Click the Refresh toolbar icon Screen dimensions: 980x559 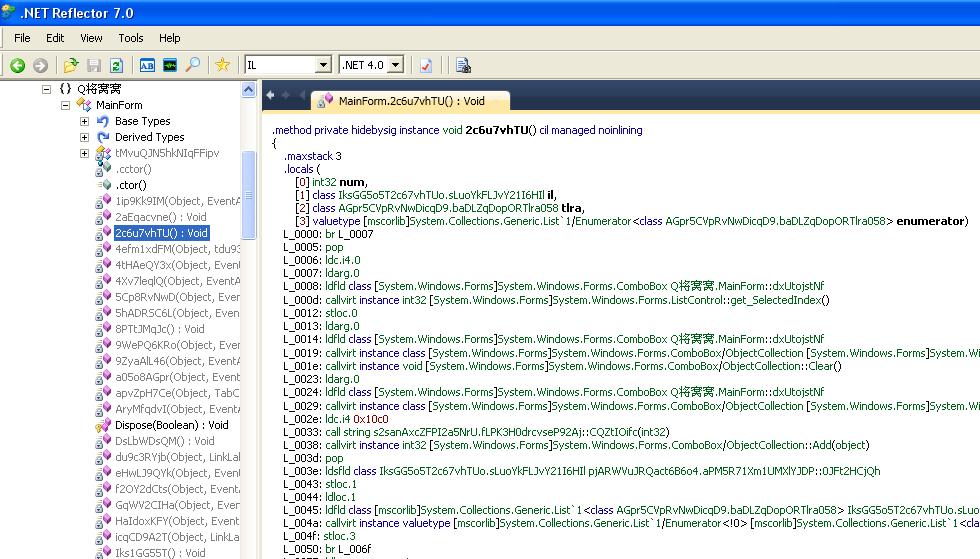point(116,65)
